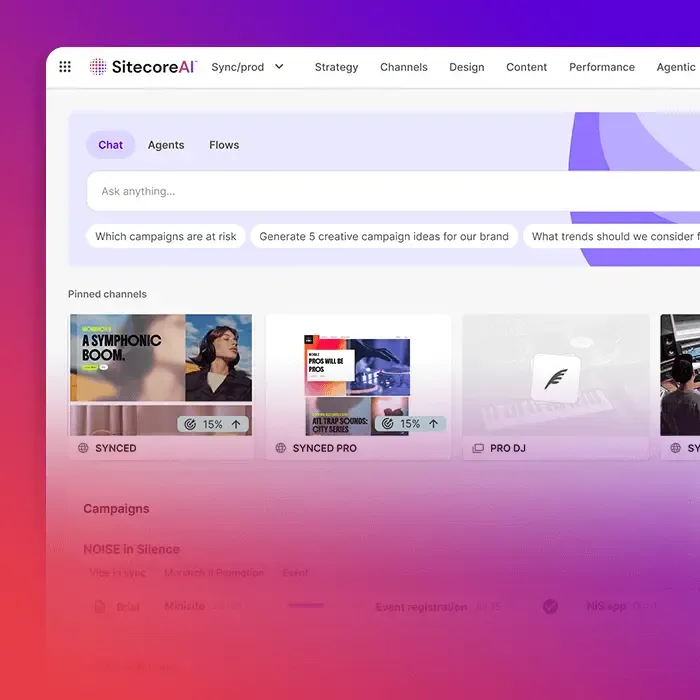Click the Minisite campaign item
The width and height of the screenshot is (700, 700).
click(184, 606)
